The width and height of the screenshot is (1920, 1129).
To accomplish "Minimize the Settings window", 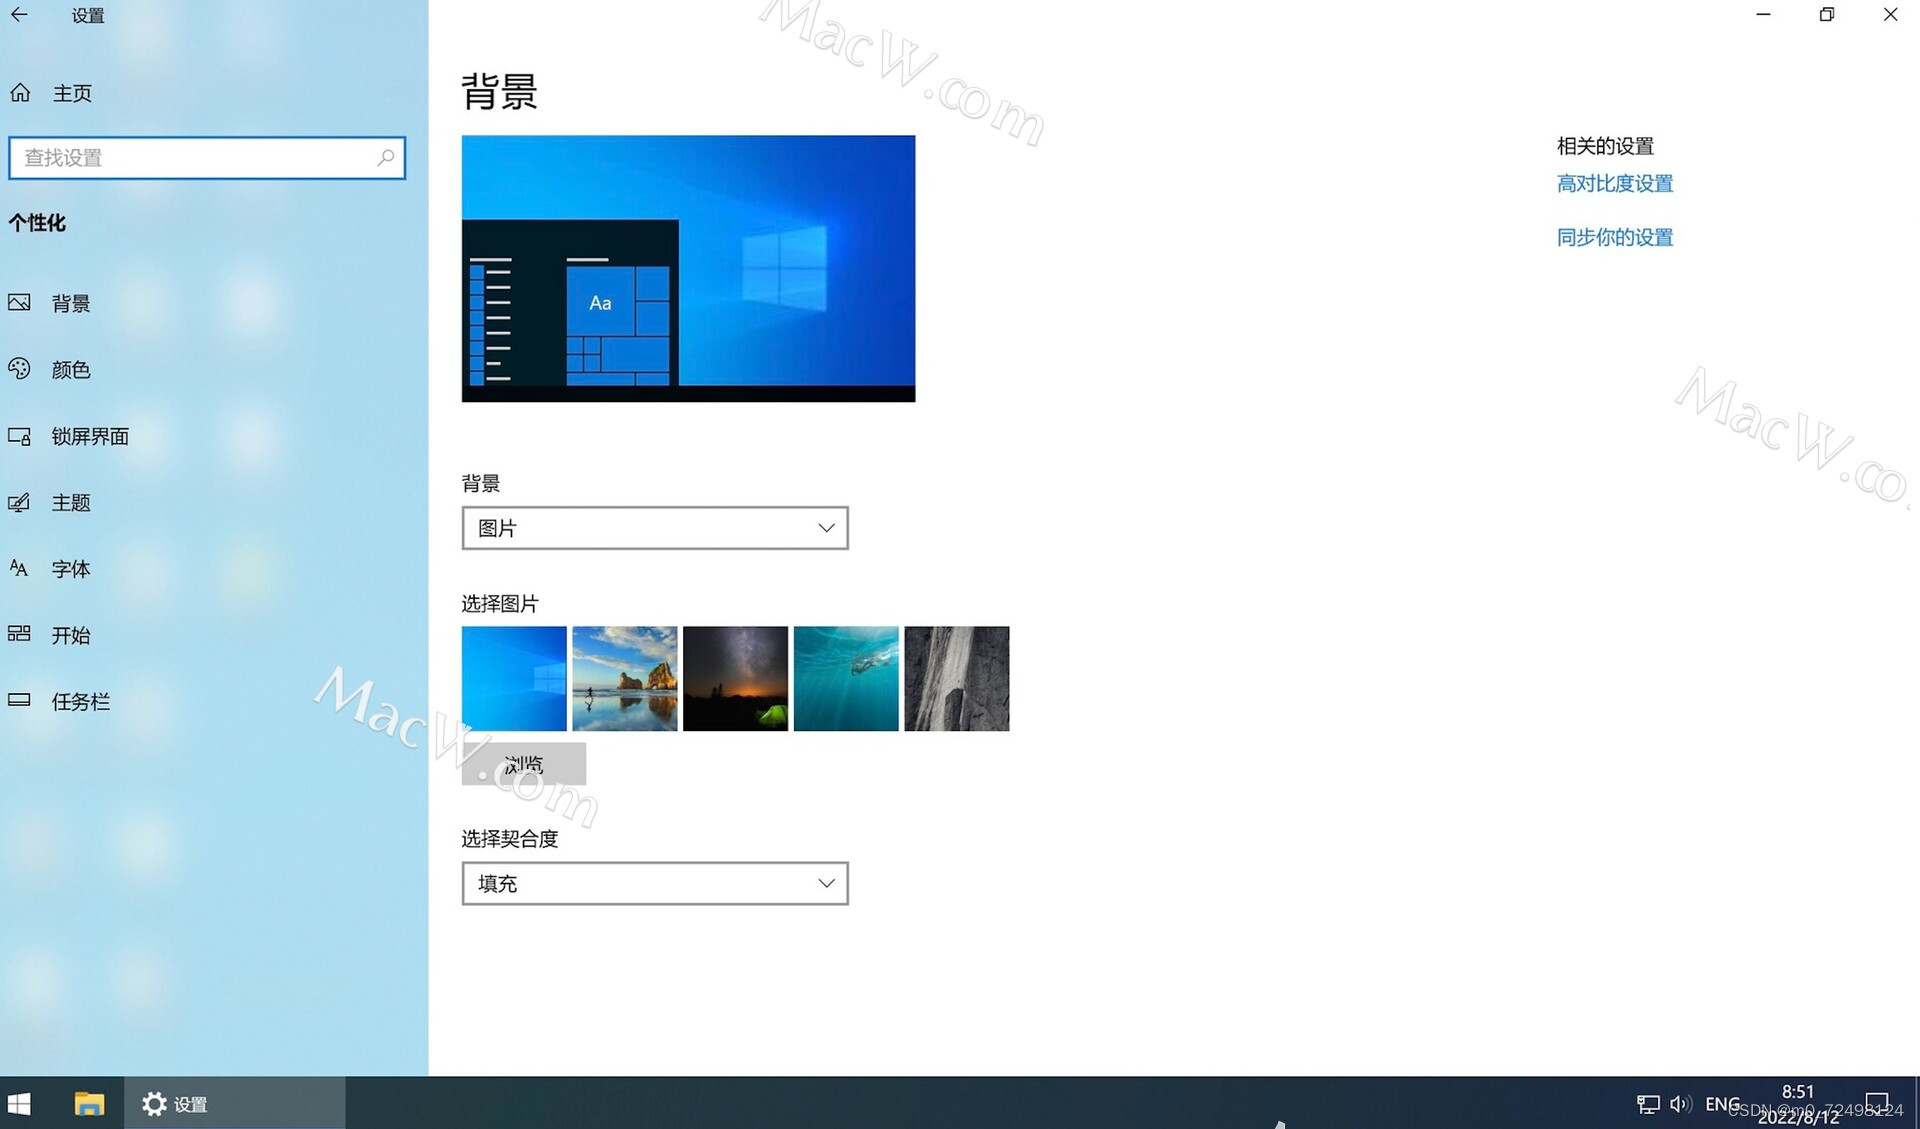I will pyautogui.click(x=1763, y=15).
